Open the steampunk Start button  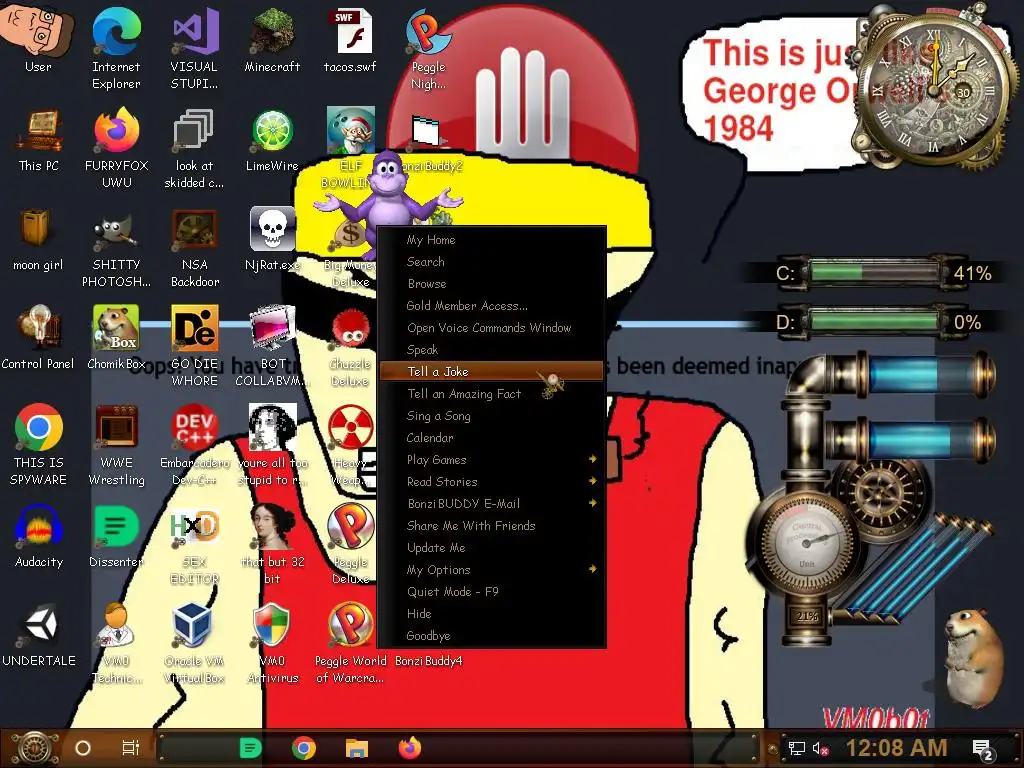(x=33, y=748)
